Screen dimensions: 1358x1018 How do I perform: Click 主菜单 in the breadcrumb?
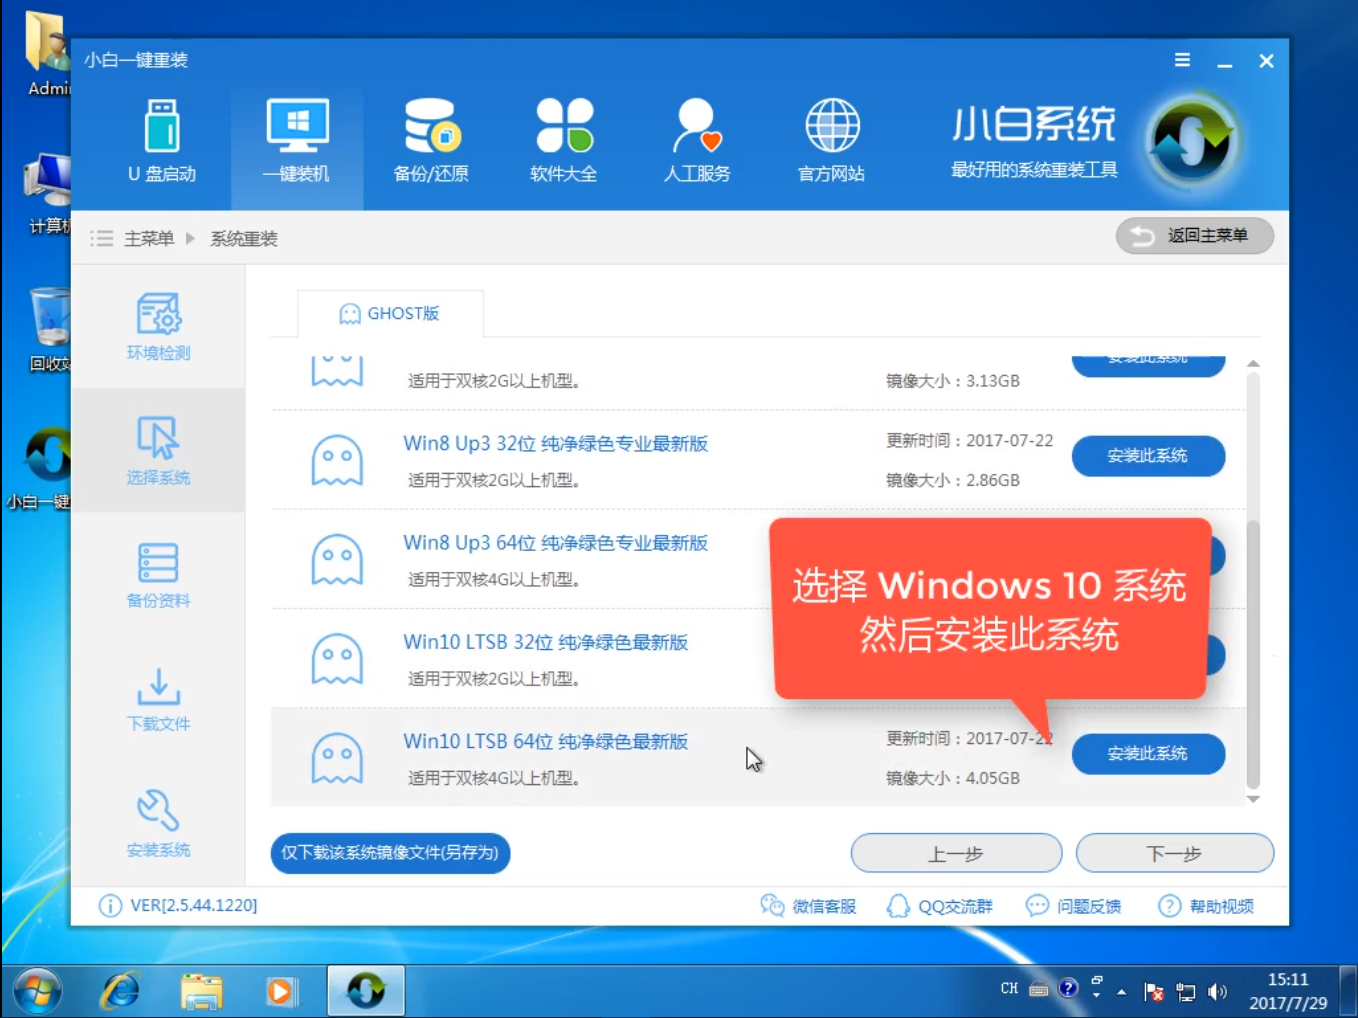149,238
